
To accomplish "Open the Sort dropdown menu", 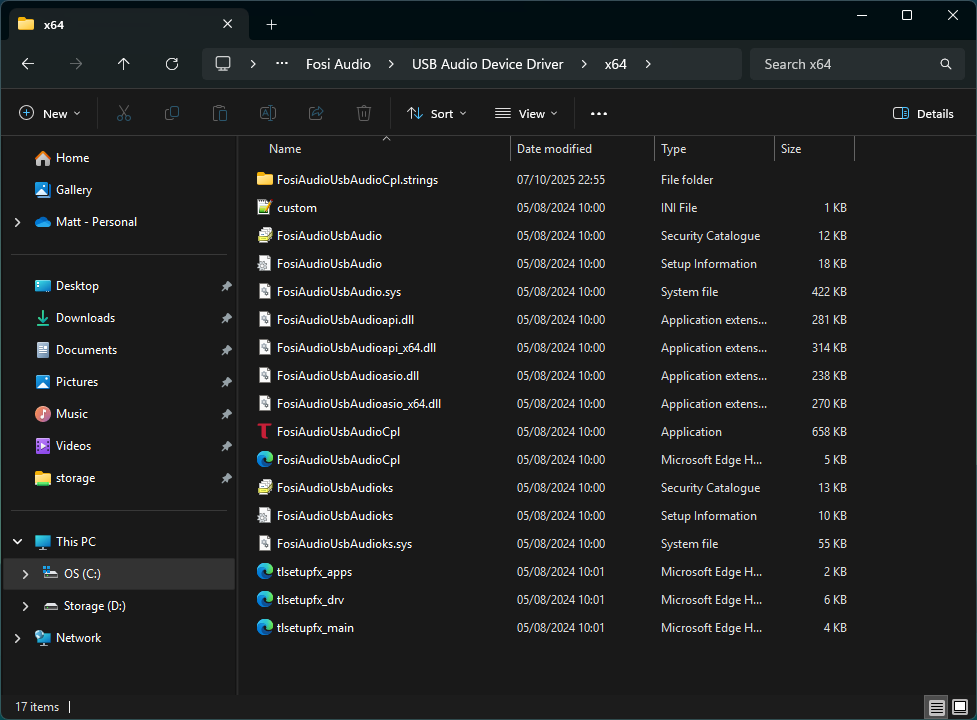I will [437, 114].
